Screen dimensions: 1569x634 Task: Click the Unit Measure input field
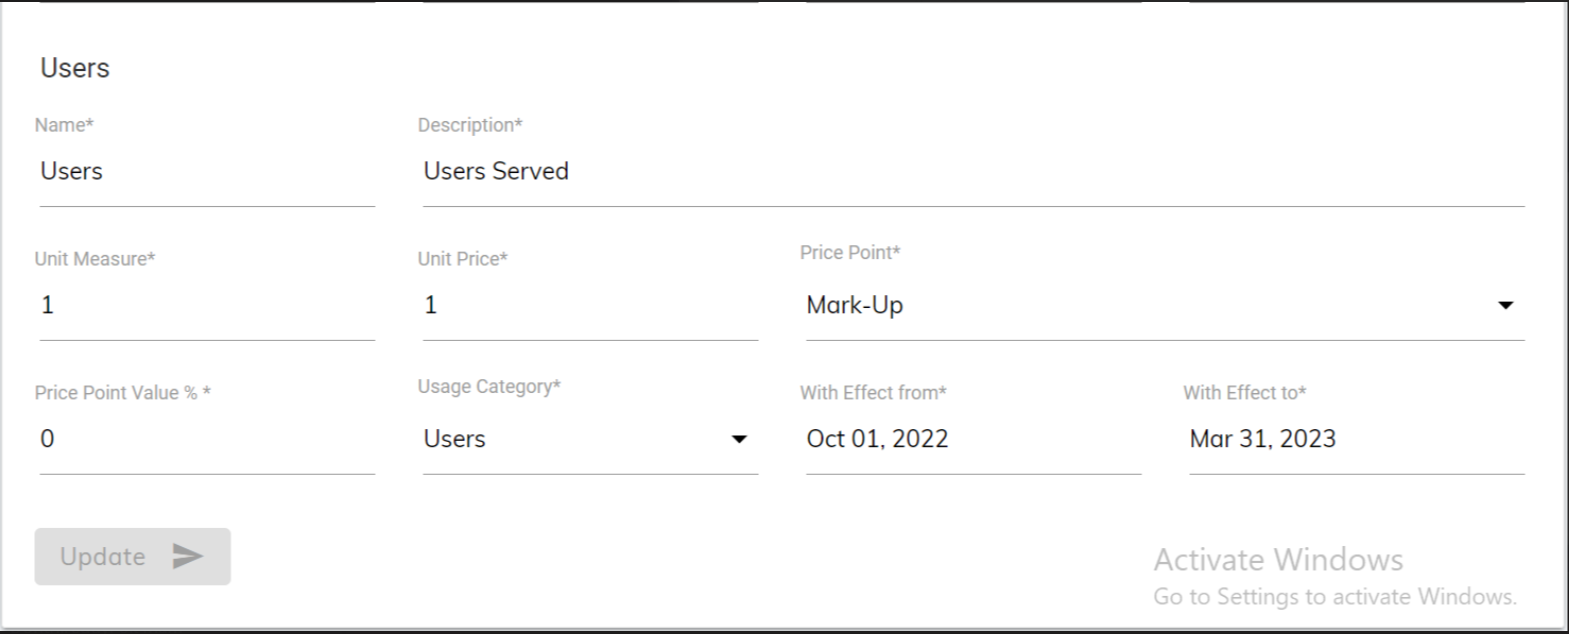tap(207, 305)
